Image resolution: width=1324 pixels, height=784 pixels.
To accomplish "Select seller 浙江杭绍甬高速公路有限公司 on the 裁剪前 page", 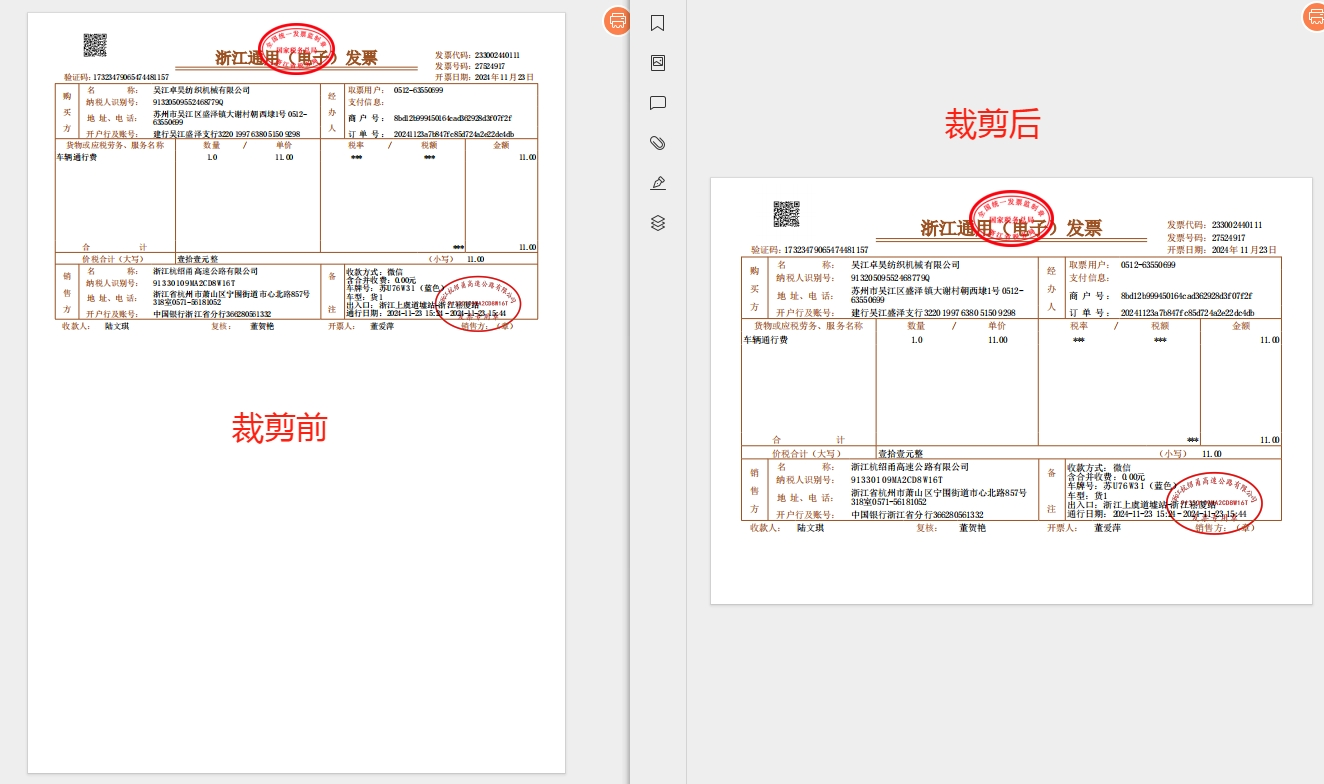I will pos(205,271).
